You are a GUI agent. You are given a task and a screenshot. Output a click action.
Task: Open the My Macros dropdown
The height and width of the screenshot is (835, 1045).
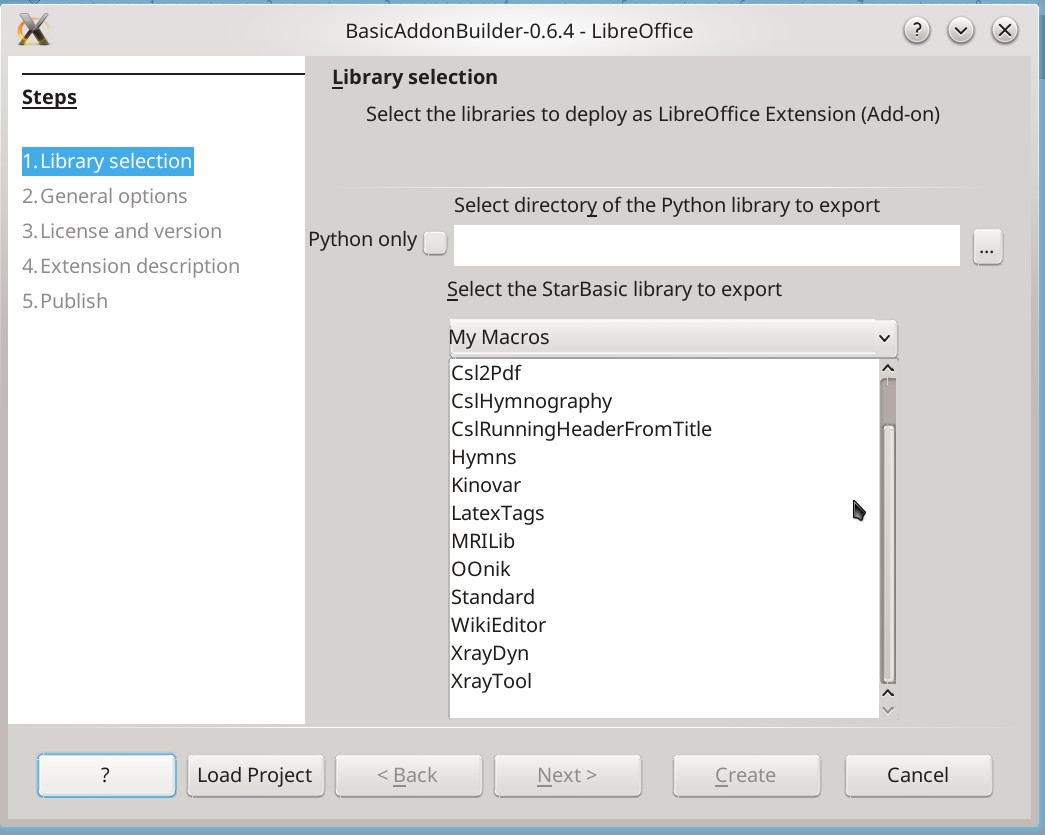(x=672, y=337)
